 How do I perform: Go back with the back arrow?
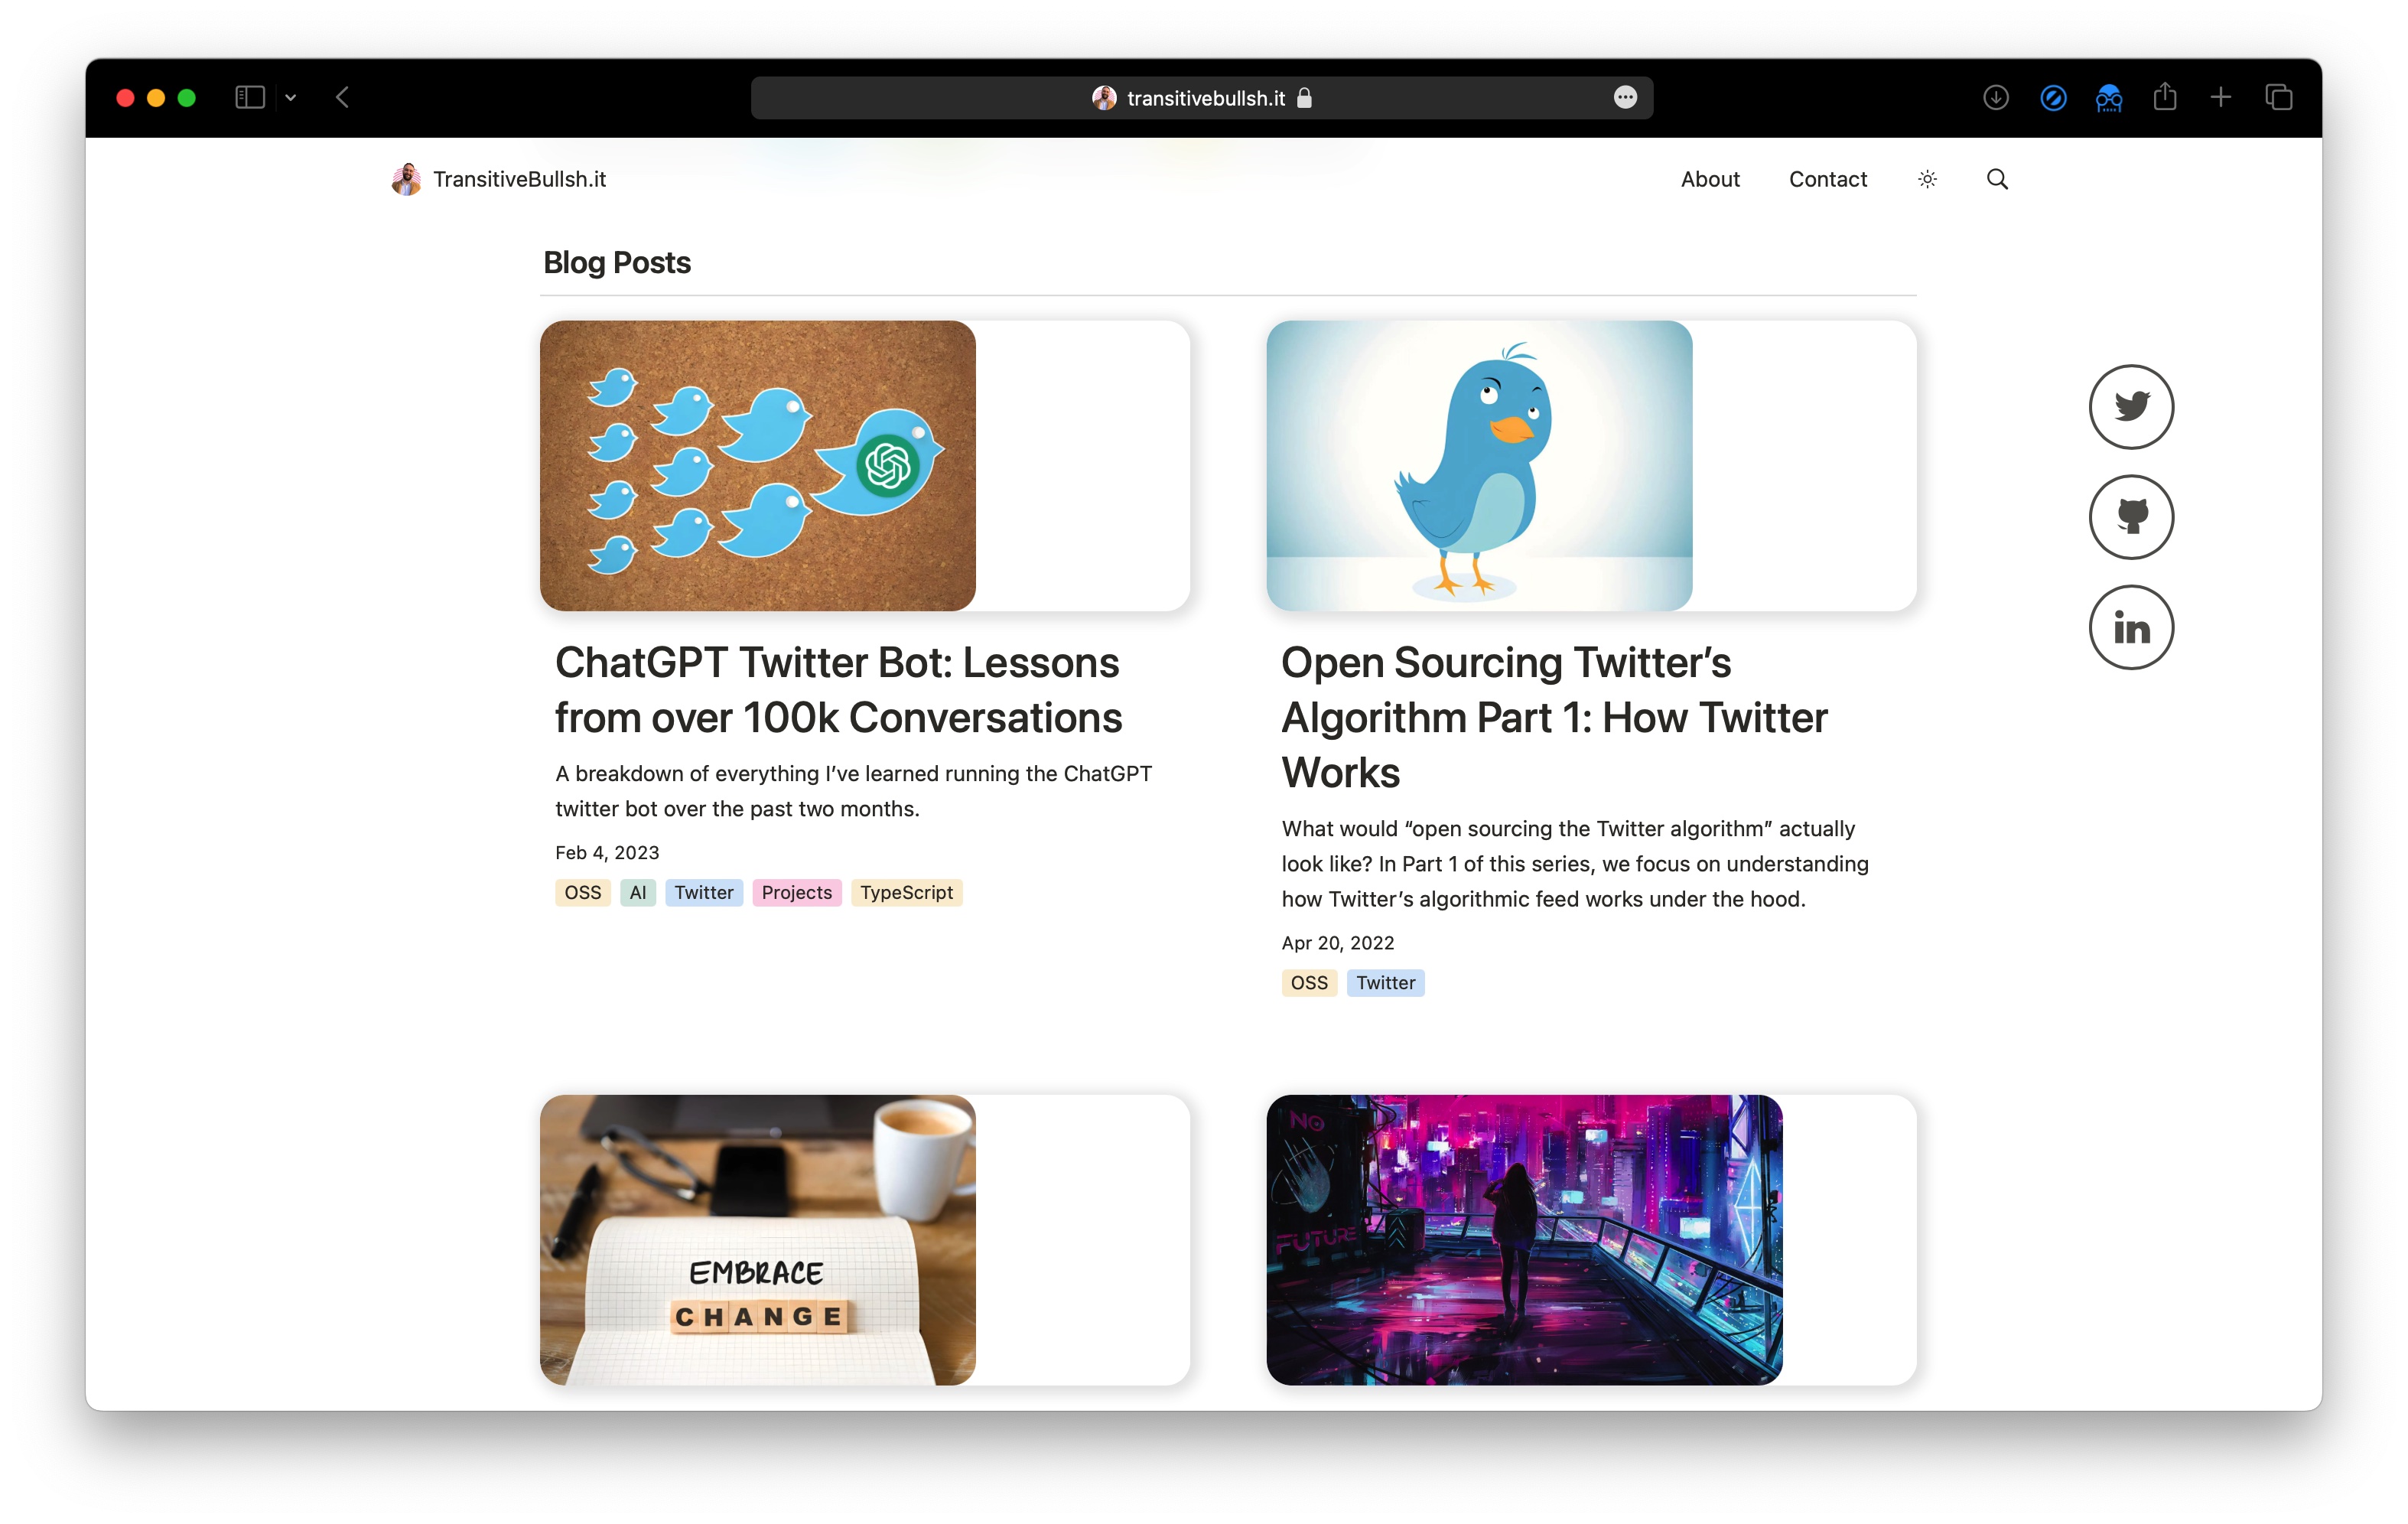342,98
